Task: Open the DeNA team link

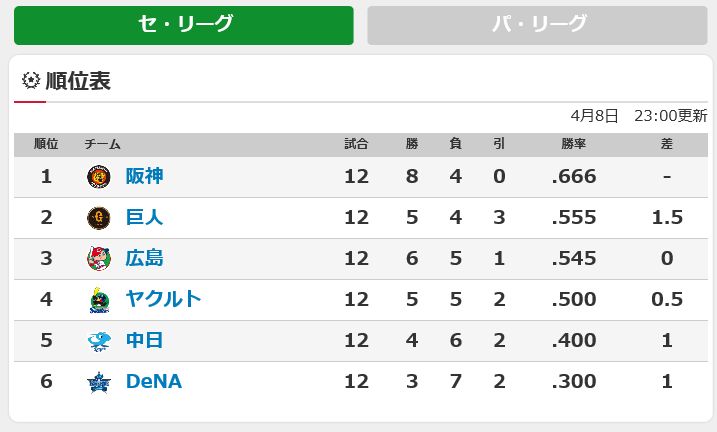Action: coord(154,381)
